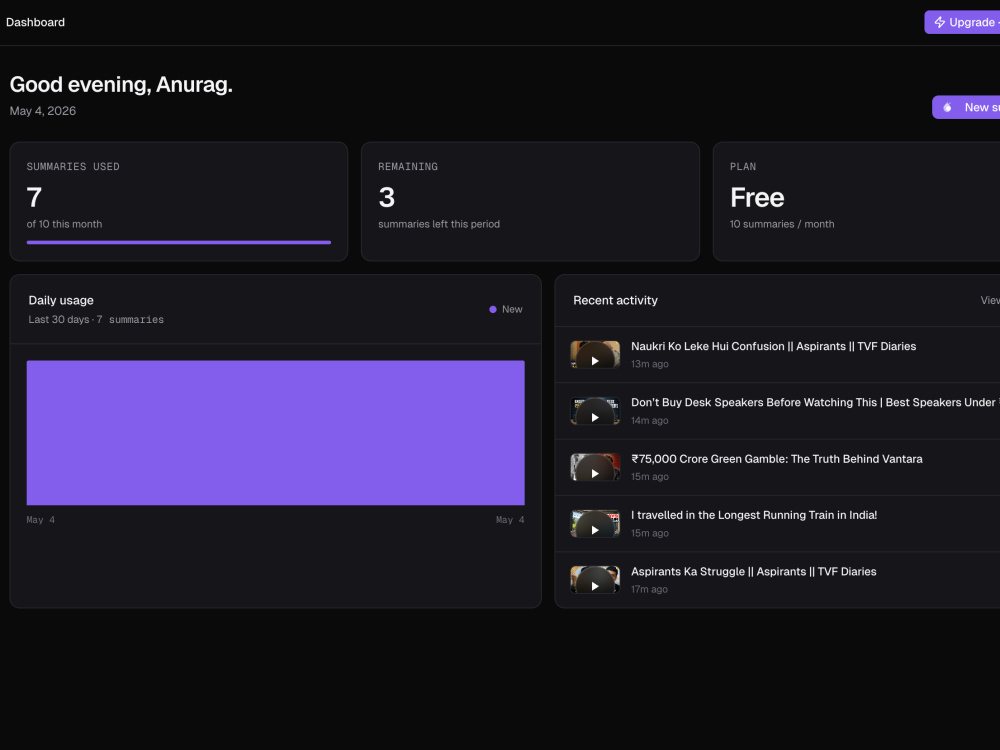Click the Summaries Used progress bar
The image size is (1000, 750).
click(x=179, y=242)
